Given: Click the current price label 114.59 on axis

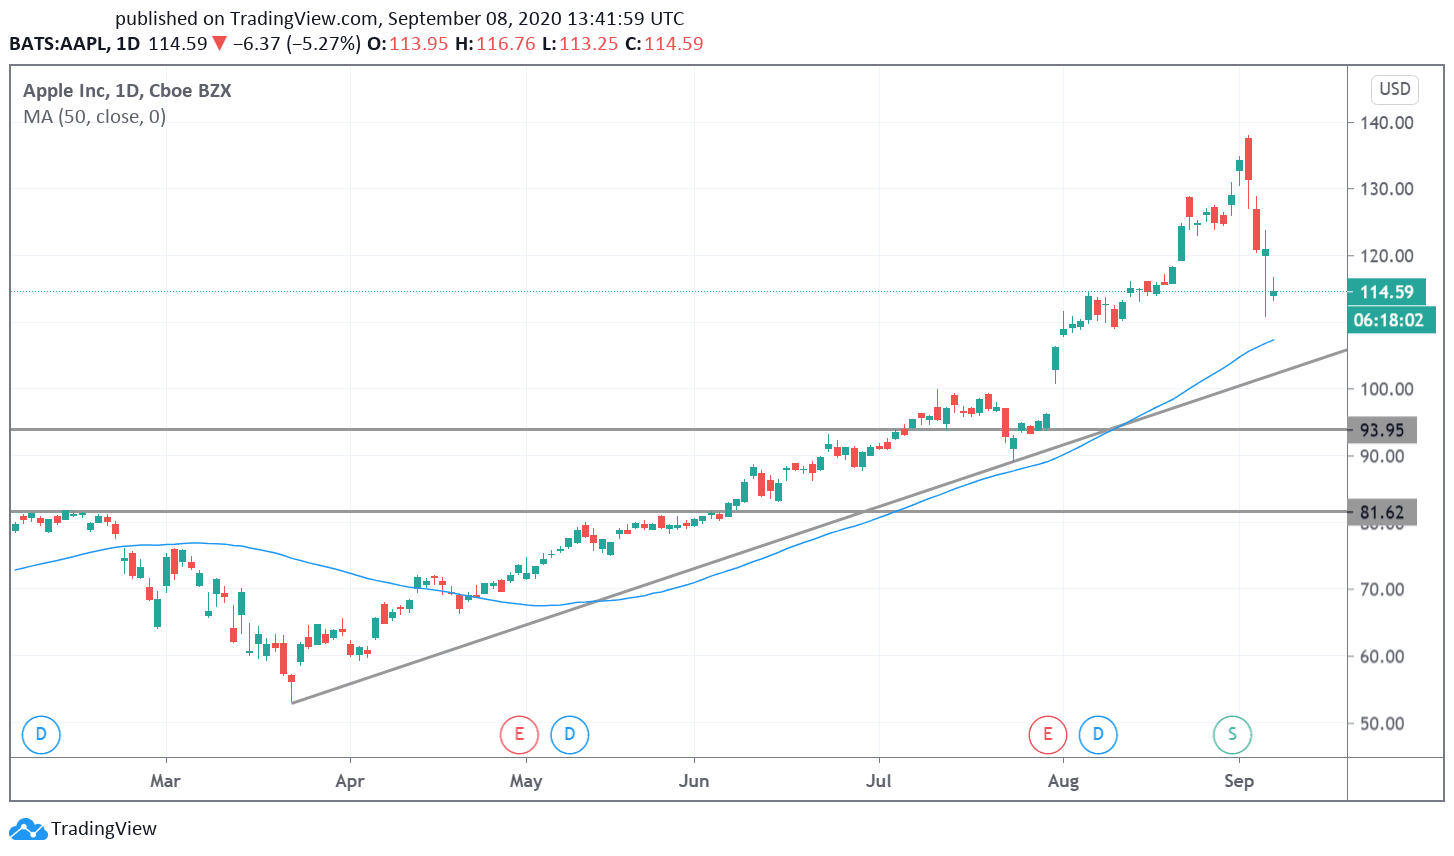Looking at the screenshot, I should [1386, 292].
